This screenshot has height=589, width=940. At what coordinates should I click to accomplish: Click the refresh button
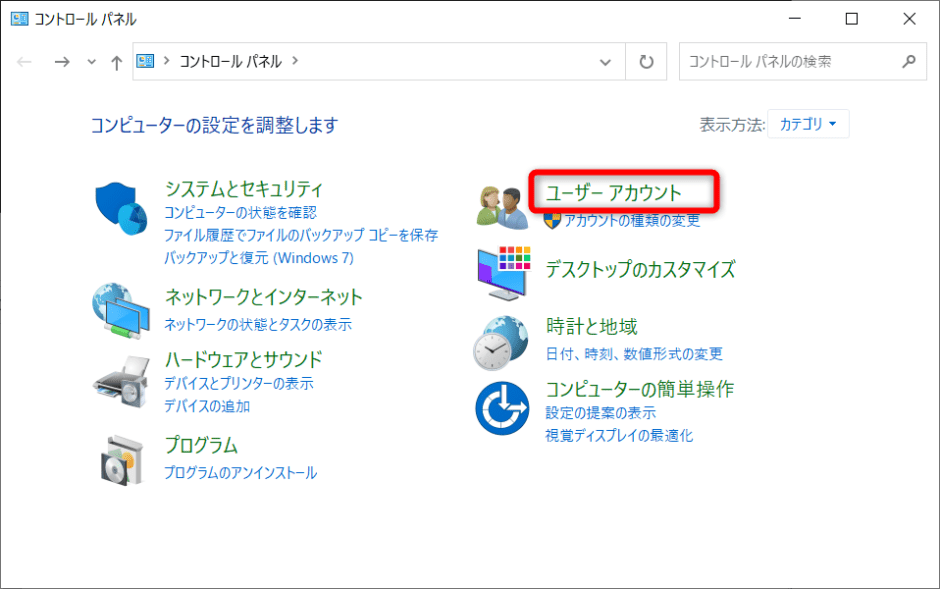[645, 61]
